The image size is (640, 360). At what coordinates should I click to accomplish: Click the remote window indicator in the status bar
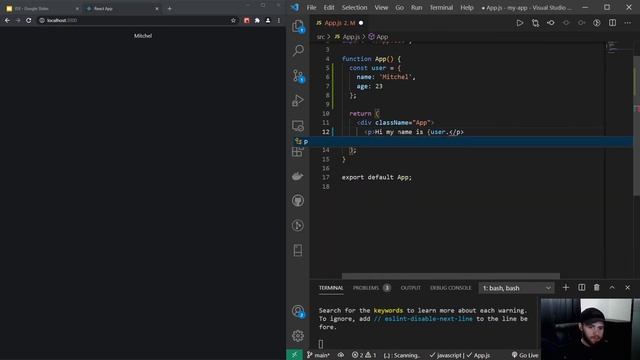coord(294,355)
